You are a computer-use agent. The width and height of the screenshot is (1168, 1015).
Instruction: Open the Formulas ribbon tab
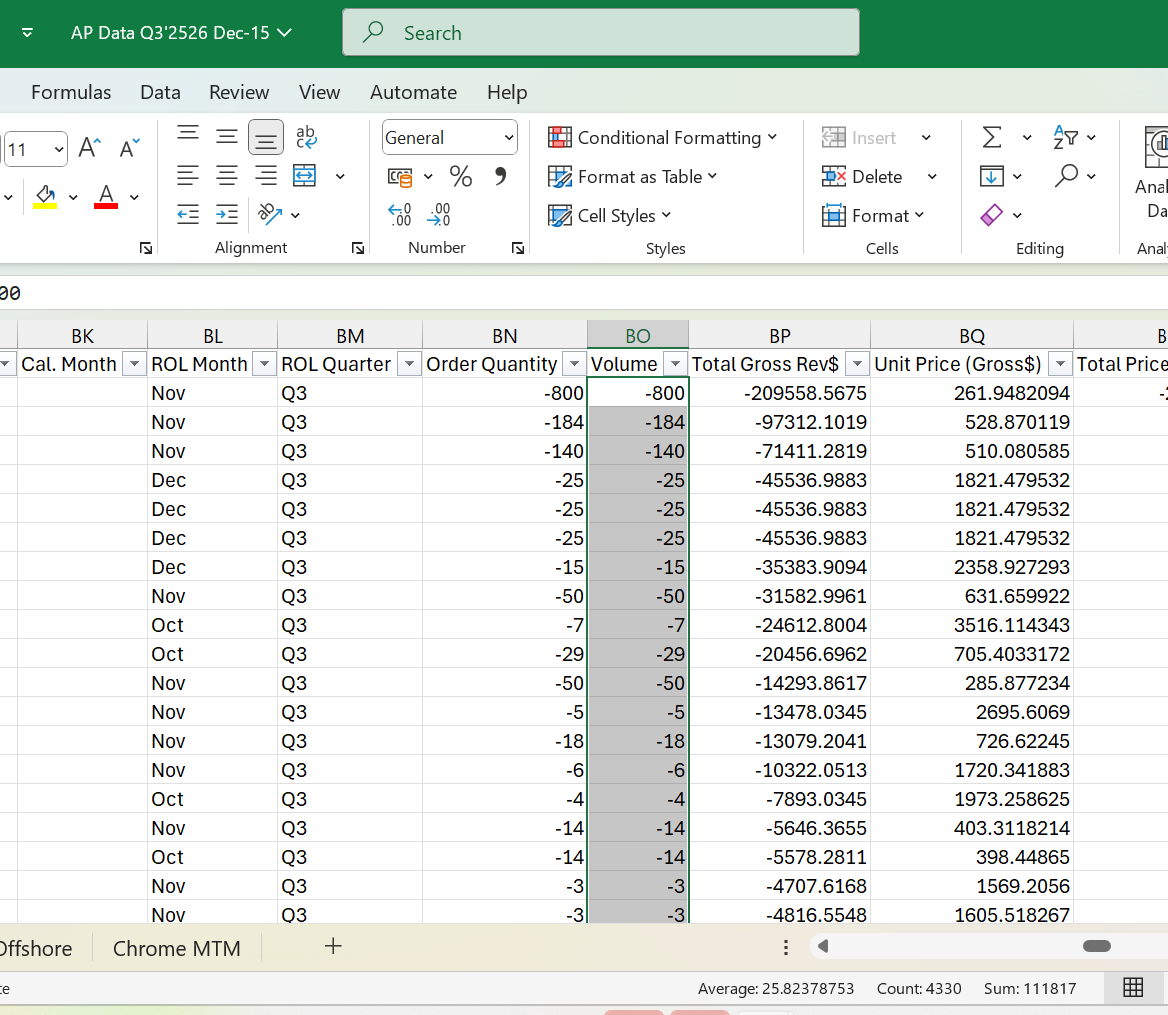coord(71,92)
